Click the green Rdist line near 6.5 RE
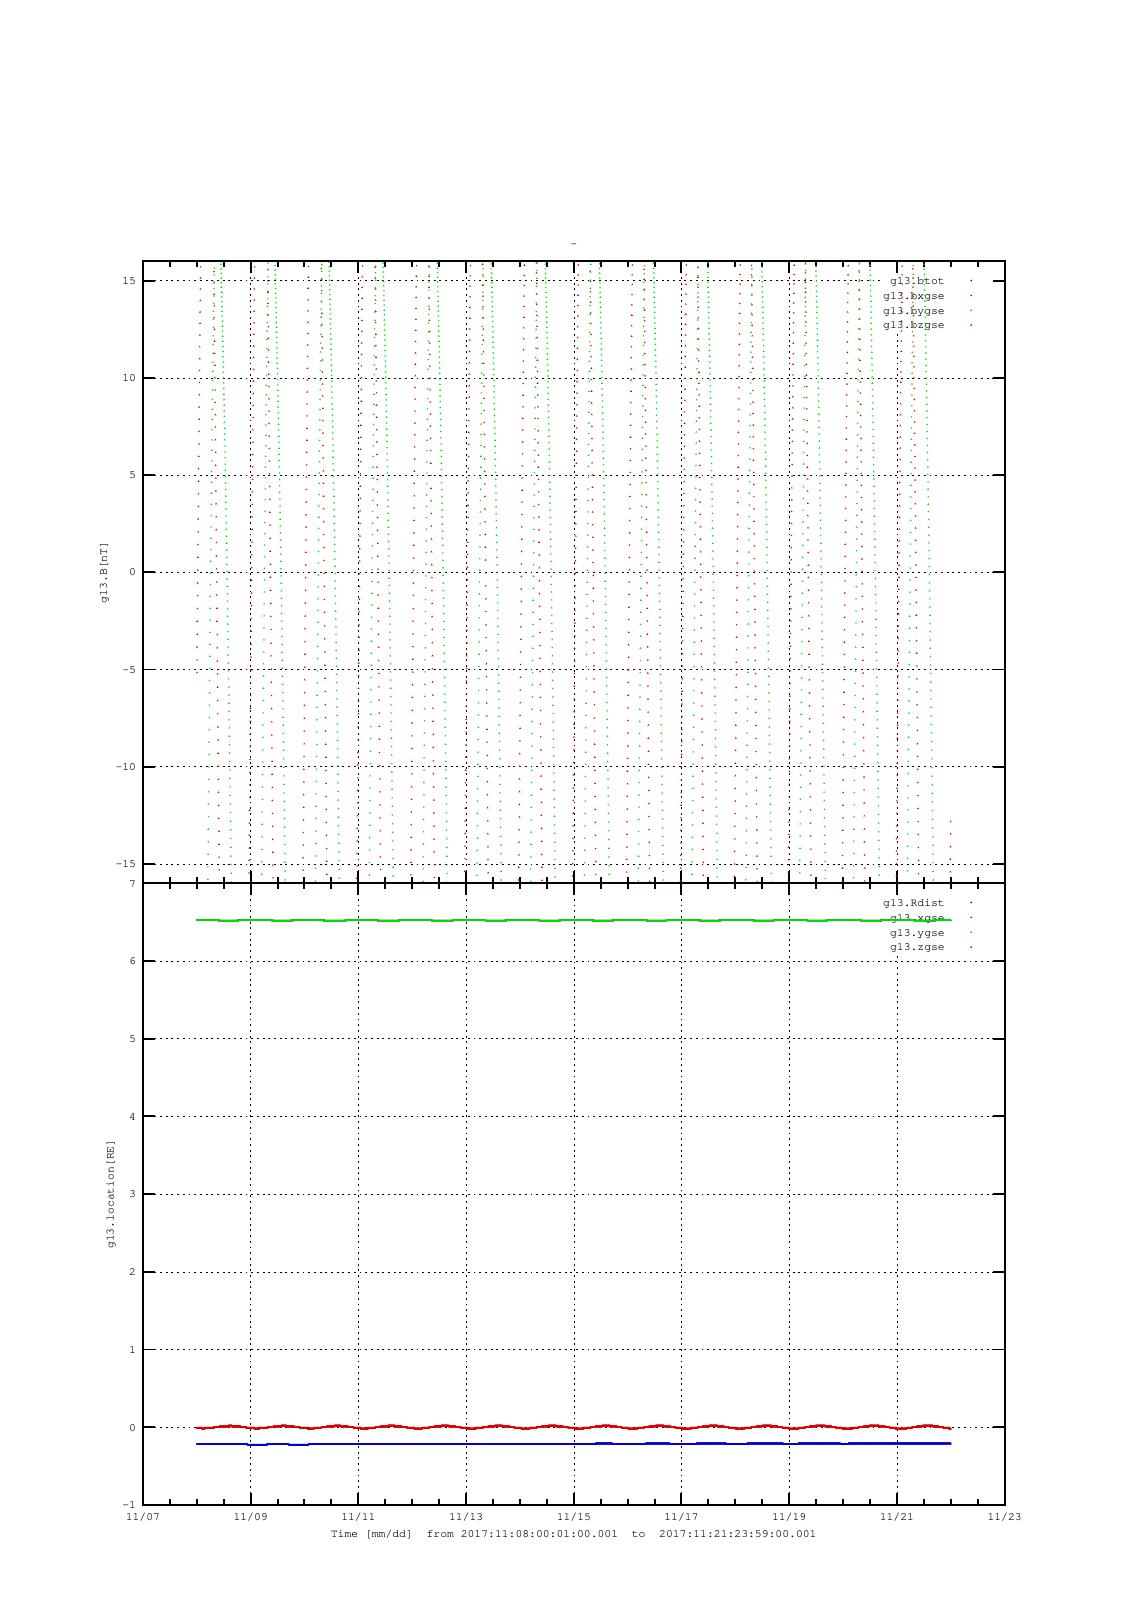1131x1600 pixels. pyautogui.click(x=573, y=920)
